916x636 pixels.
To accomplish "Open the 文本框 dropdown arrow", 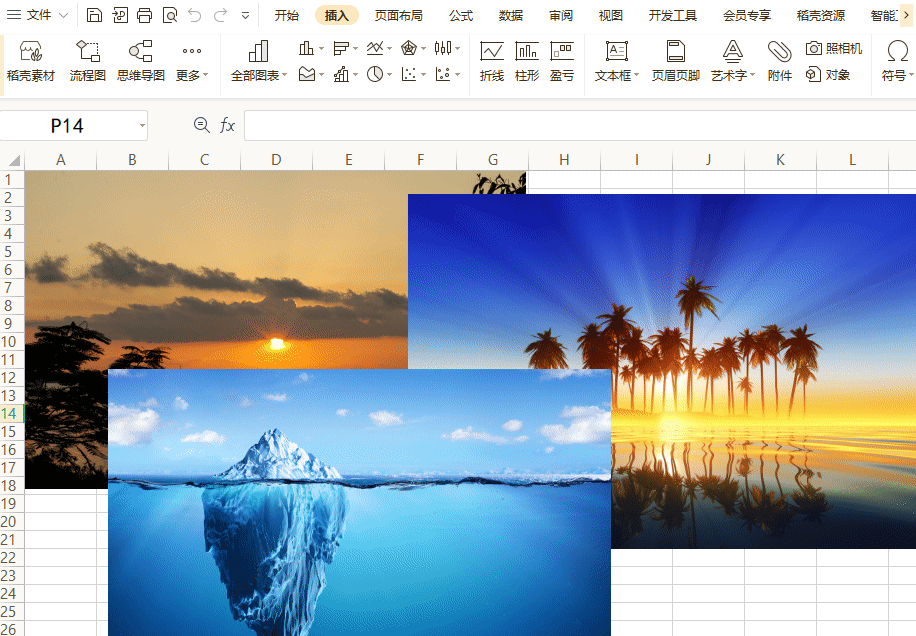I will 637,75.
